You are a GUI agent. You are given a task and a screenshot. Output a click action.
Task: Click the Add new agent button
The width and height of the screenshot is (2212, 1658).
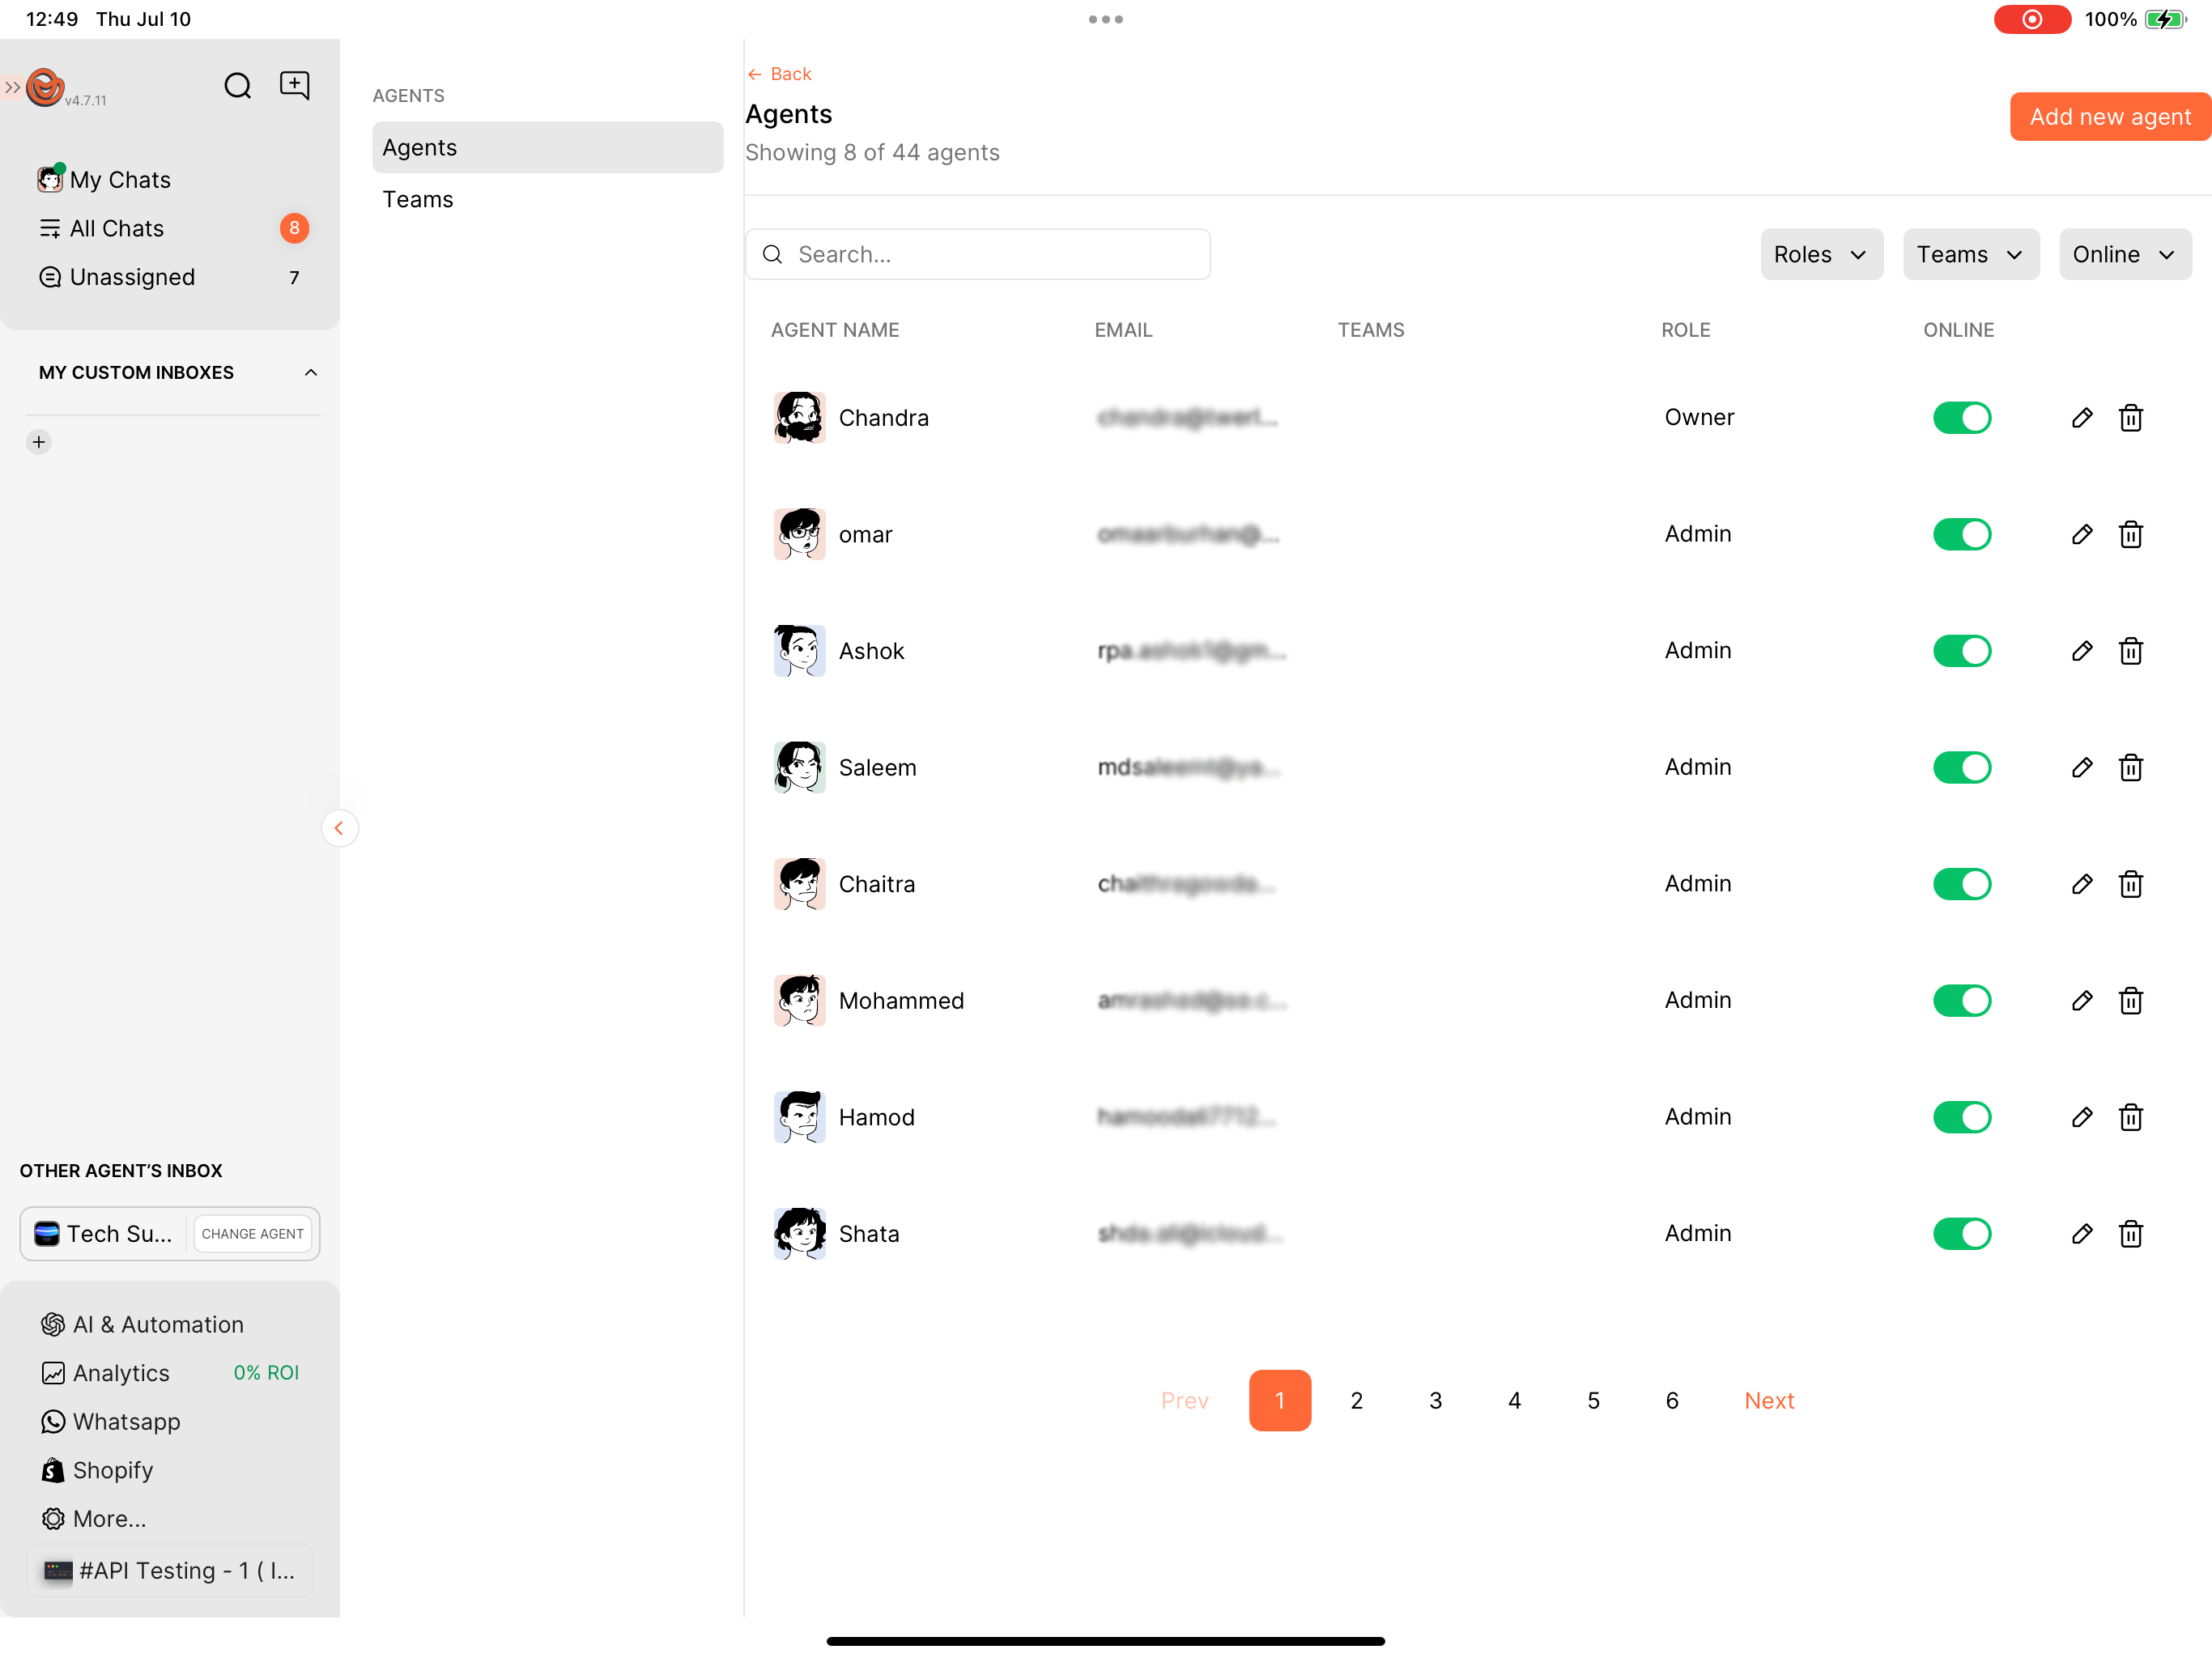point(2109,117)
